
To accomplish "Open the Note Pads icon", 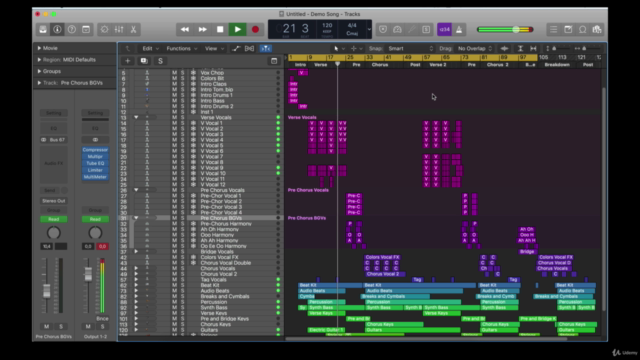I will click(x=568, y=29).
